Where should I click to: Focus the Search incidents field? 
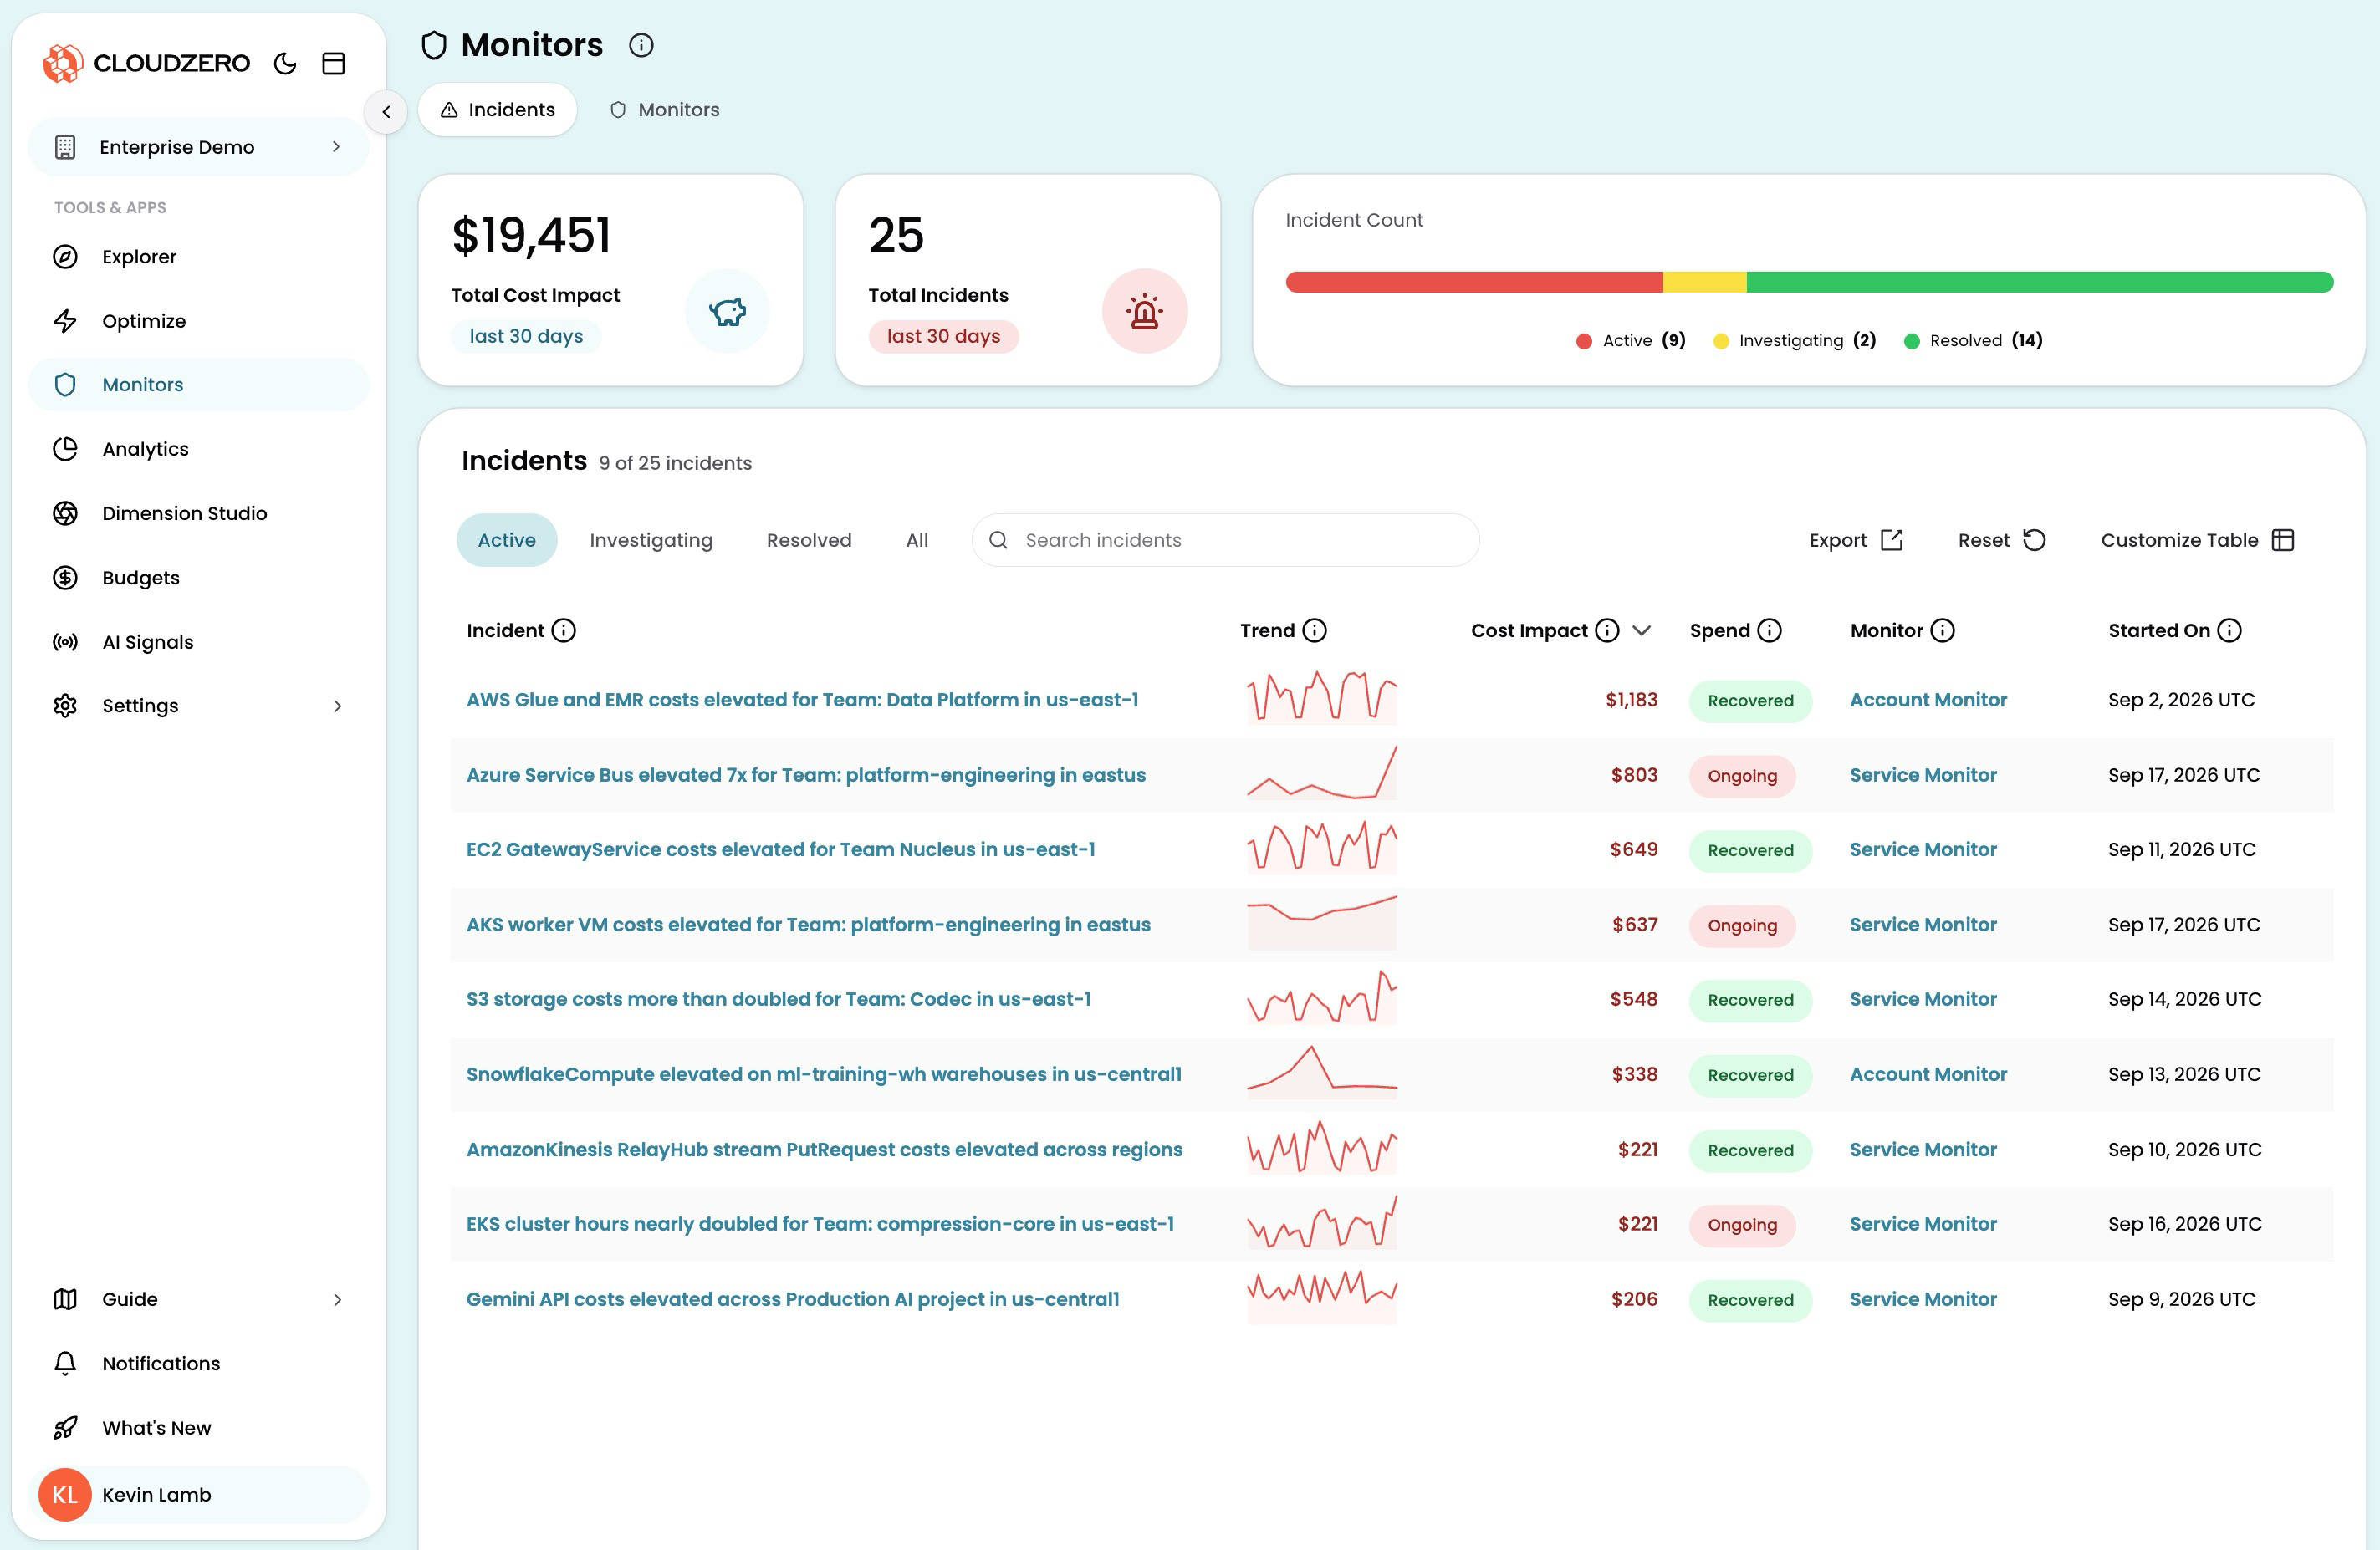pyautogui.click(x=1225, y=540)
